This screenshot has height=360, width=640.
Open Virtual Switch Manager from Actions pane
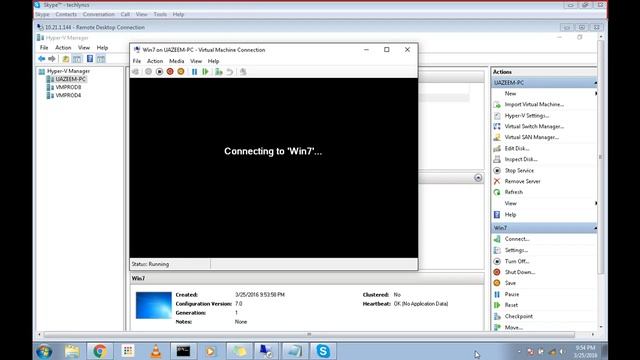click(x=534, y=127)
